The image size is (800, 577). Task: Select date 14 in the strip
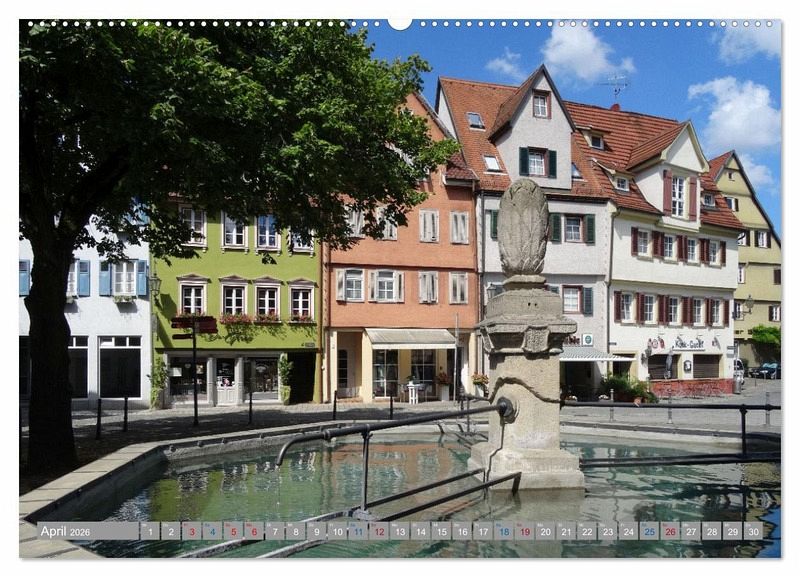421,531
